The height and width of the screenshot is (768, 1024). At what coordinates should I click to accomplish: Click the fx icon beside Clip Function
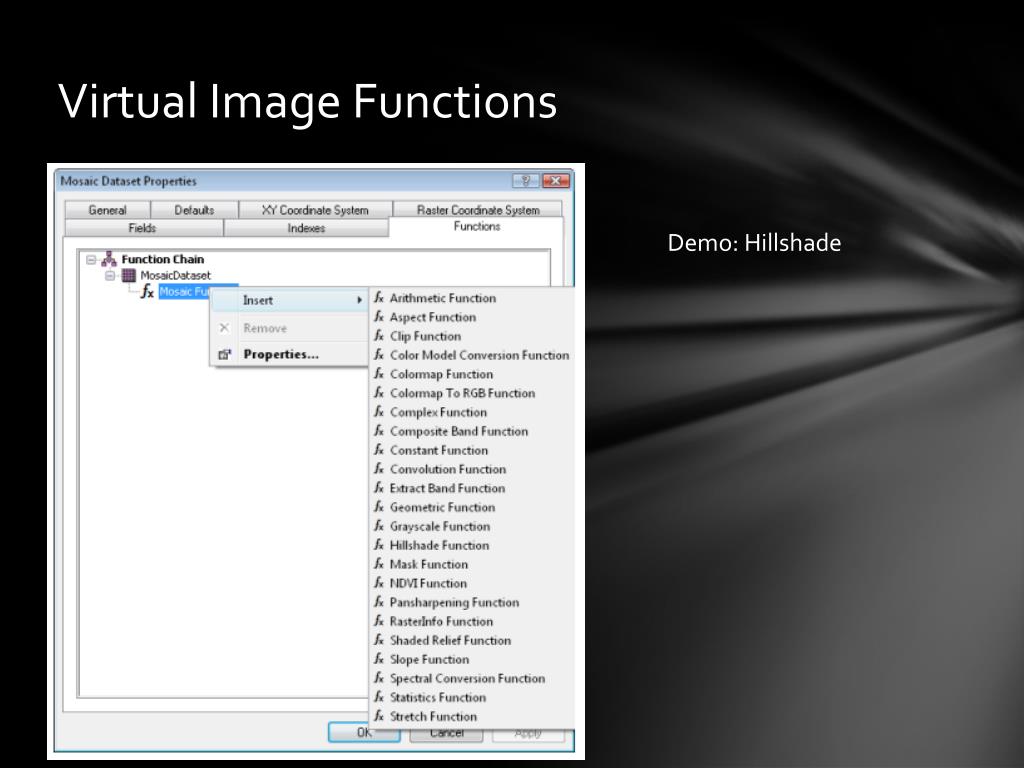pos(379,336)
